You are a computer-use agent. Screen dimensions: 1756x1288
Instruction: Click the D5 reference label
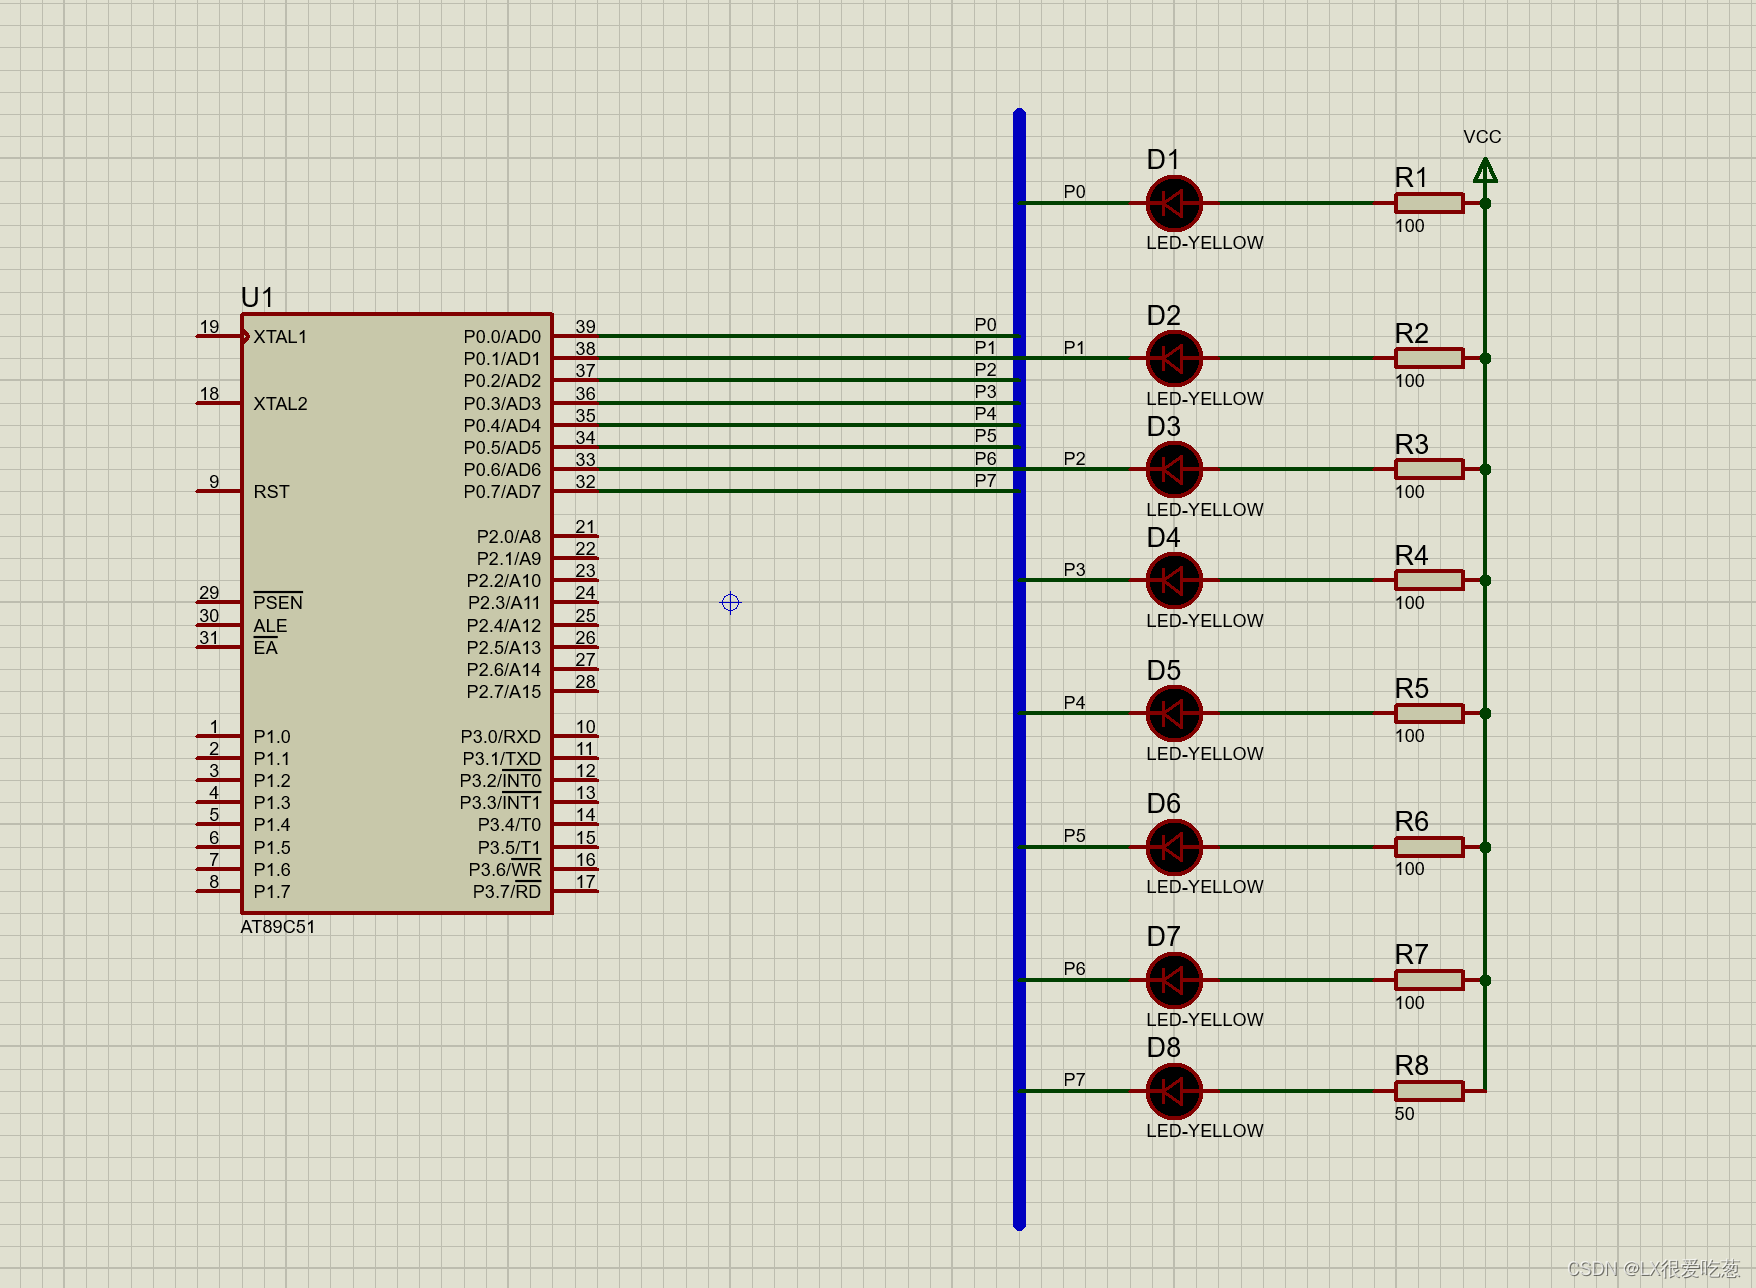[1164, 670]
